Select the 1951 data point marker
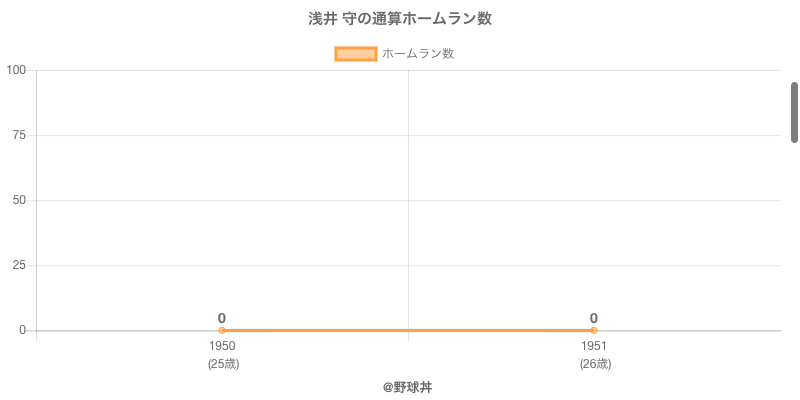The height and width of the screenshot is (400, 800). coord(594,330)
